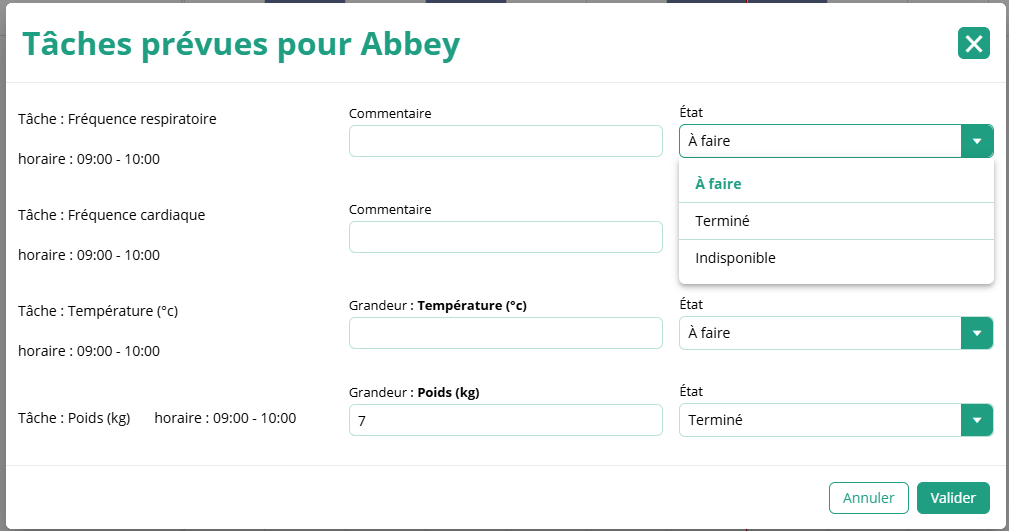This screenshot has width=1009, height=531.
Task: Click the Poids field containing 7
Action: point(505,420)
